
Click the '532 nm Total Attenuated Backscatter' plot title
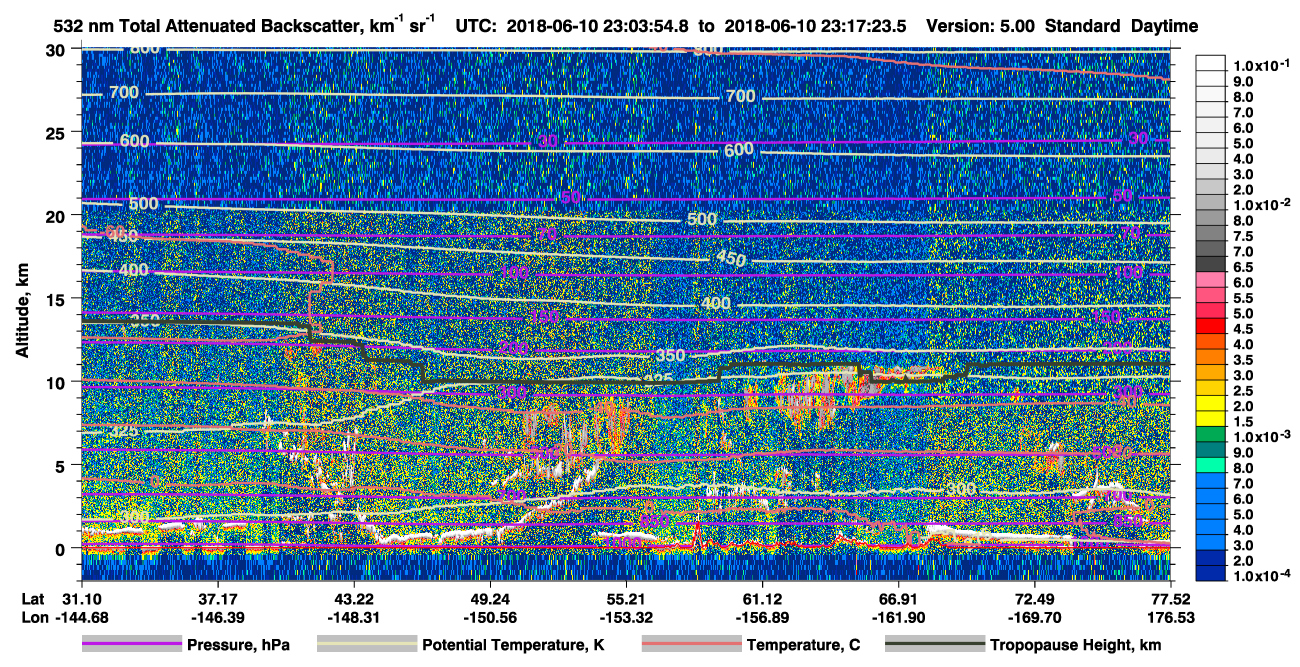[x=242, y=27]
